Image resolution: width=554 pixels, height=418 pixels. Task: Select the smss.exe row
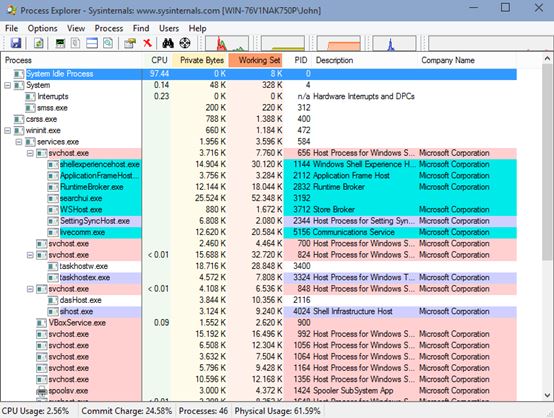click(259, 108)
